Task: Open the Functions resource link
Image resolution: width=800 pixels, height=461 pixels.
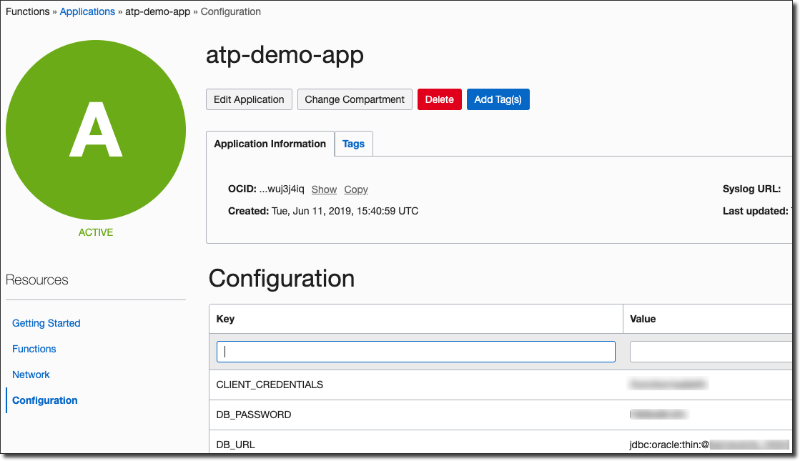Action: tap(34, 349)
